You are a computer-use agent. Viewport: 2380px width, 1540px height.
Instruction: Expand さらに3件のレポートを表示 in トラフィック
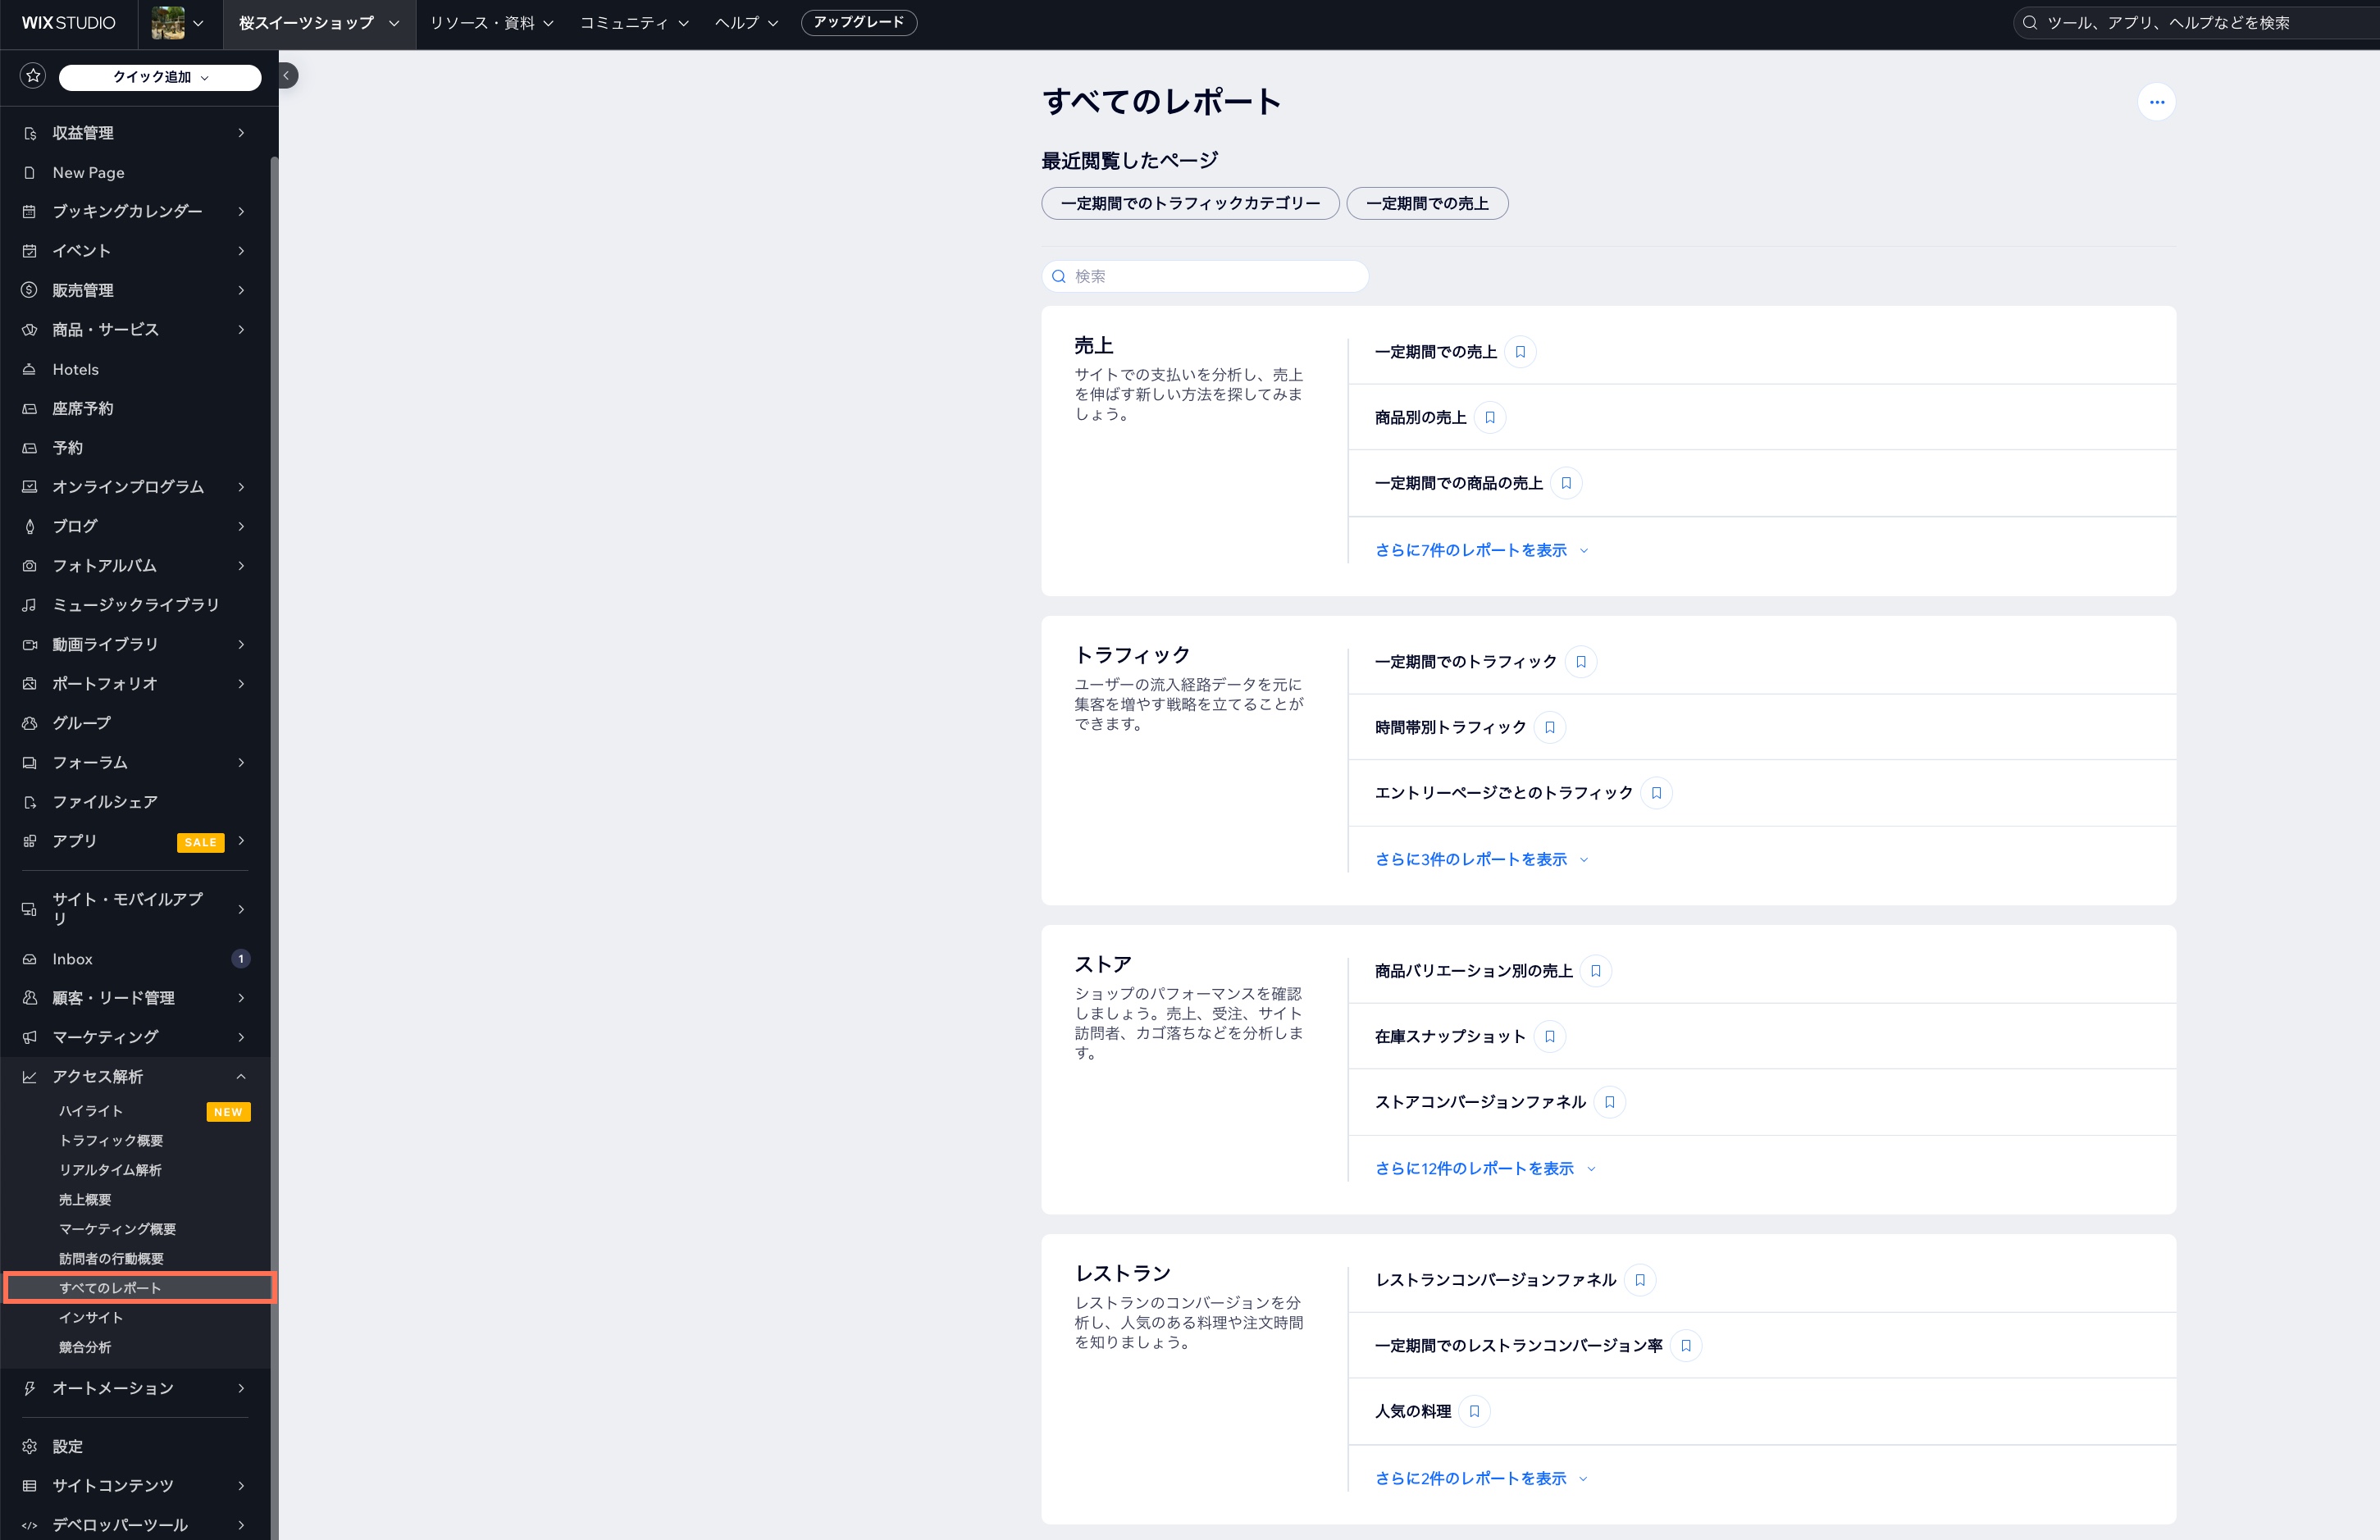click(x=1481, y=859)
